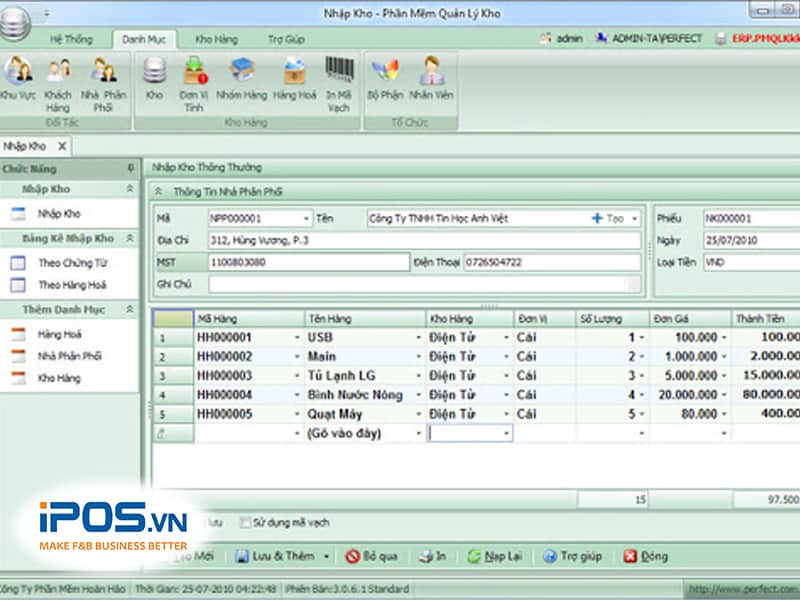The width and height of the screenshot is (800, 600).
Task: Collapse the Bảng Kê Nhập Kho section
Action: pos(129,239)
